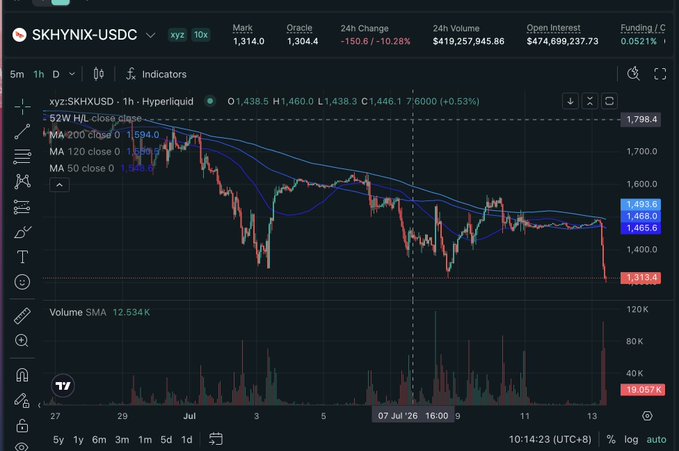Screen dimensions: 679x451
Task: Click the 1,313.4 current price tag
Action: (641, 278)
